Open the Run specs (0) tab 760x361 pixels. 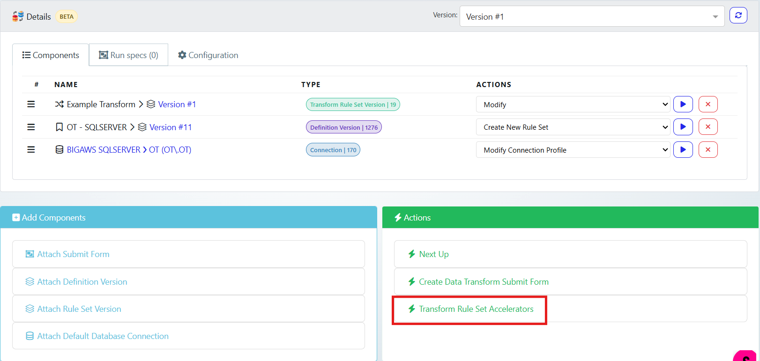point(128,55)
